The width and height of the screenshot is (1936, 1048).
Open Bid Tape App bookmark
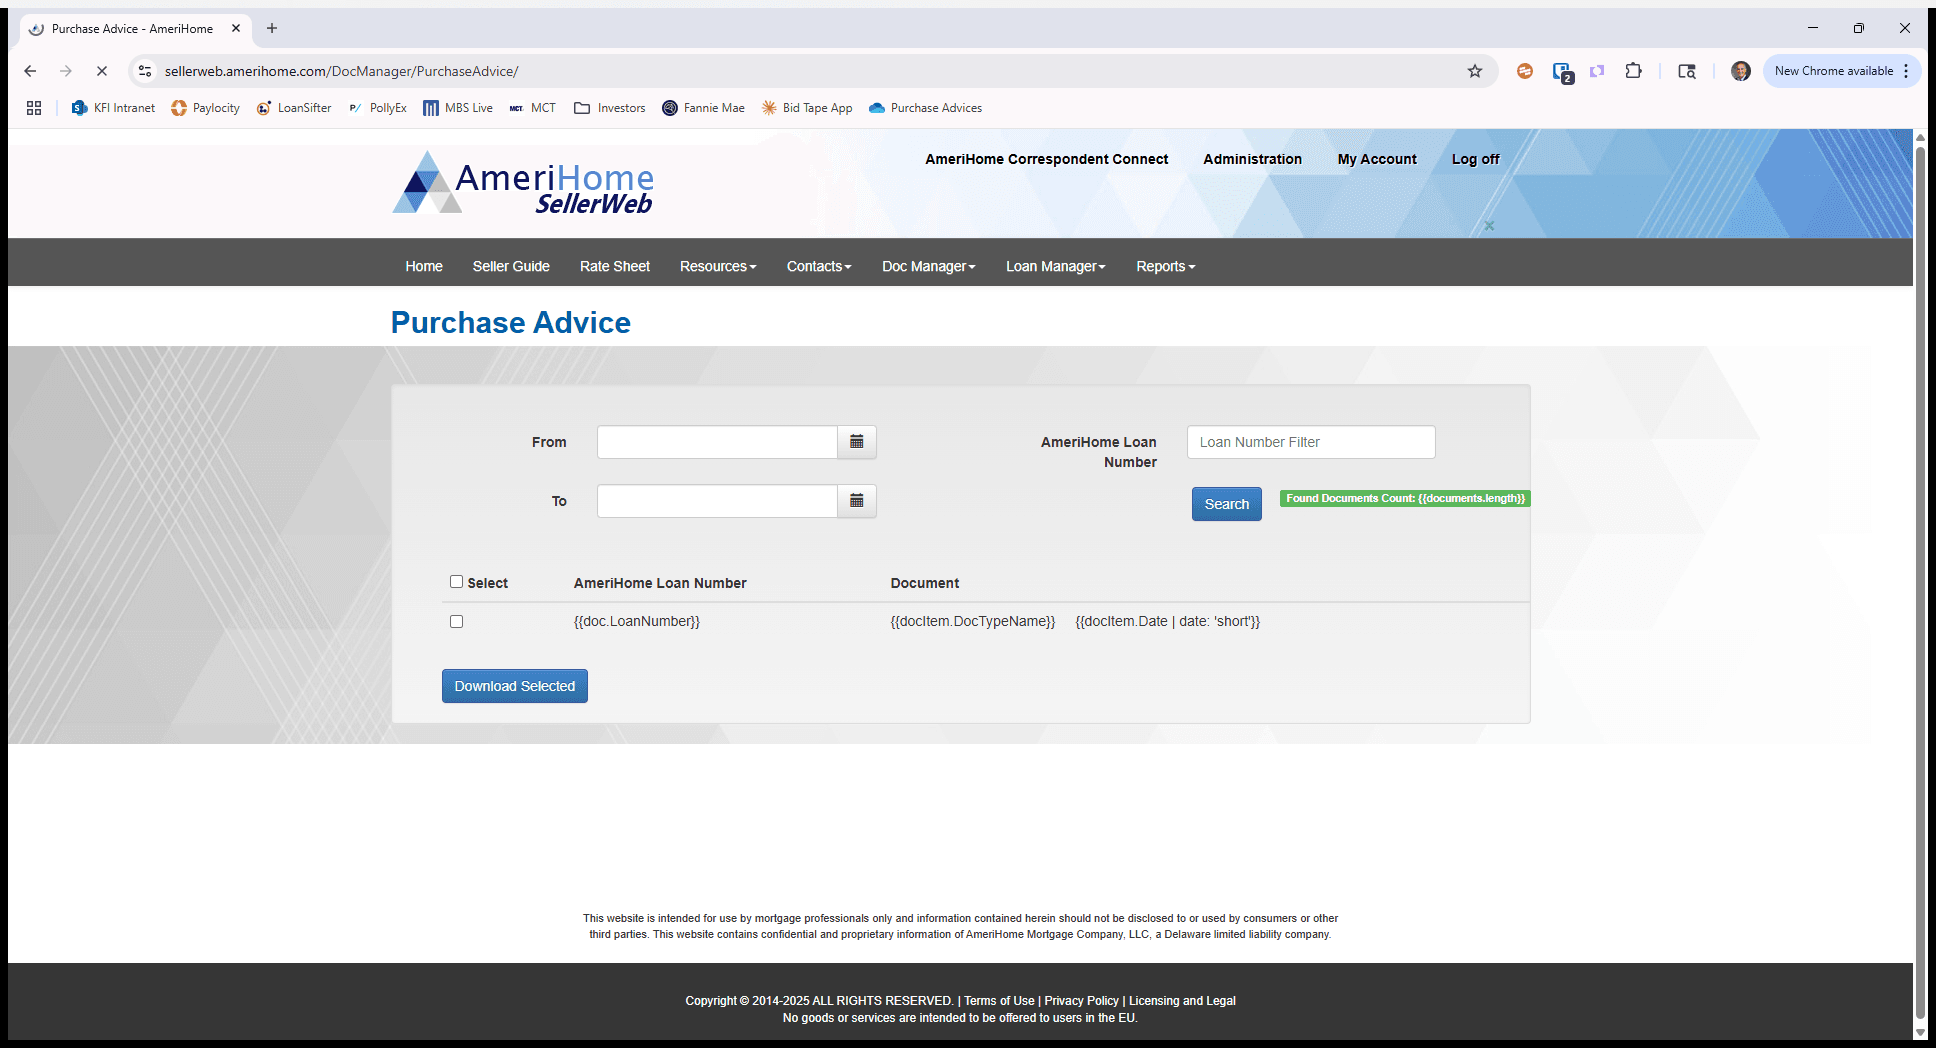807,108
